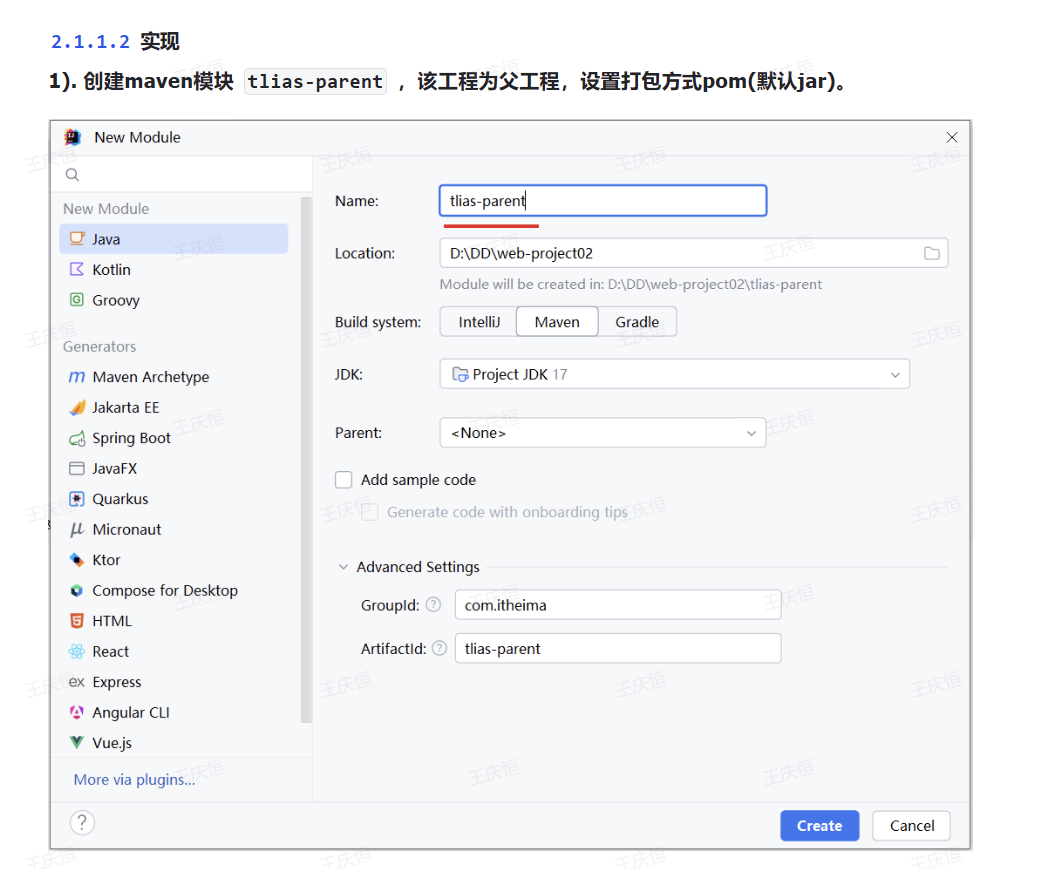Select the React generator icon
This screenshot has width=1046, height=869.
click(77, 652)
